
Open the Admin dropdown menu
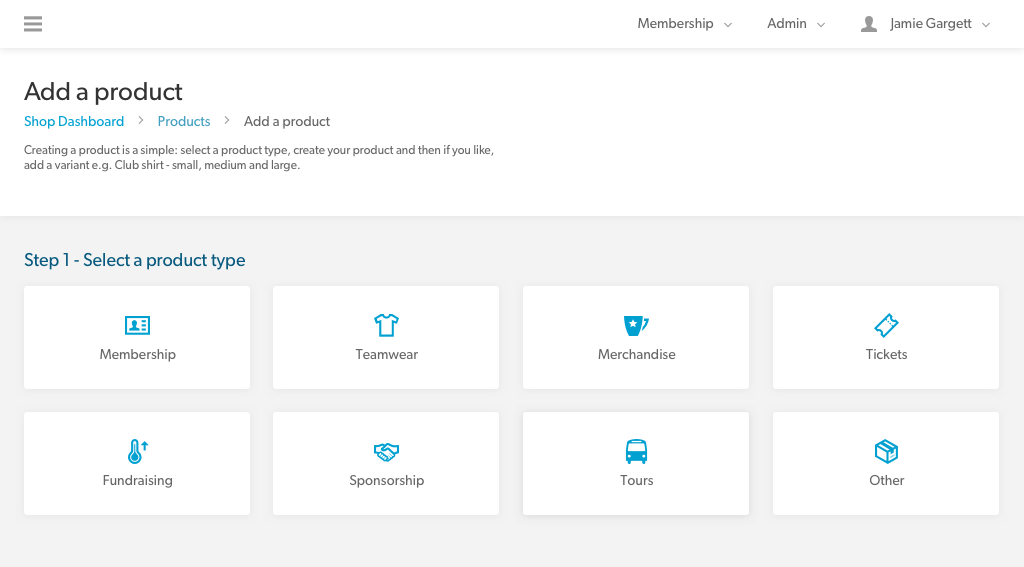[x=796, y=24]
